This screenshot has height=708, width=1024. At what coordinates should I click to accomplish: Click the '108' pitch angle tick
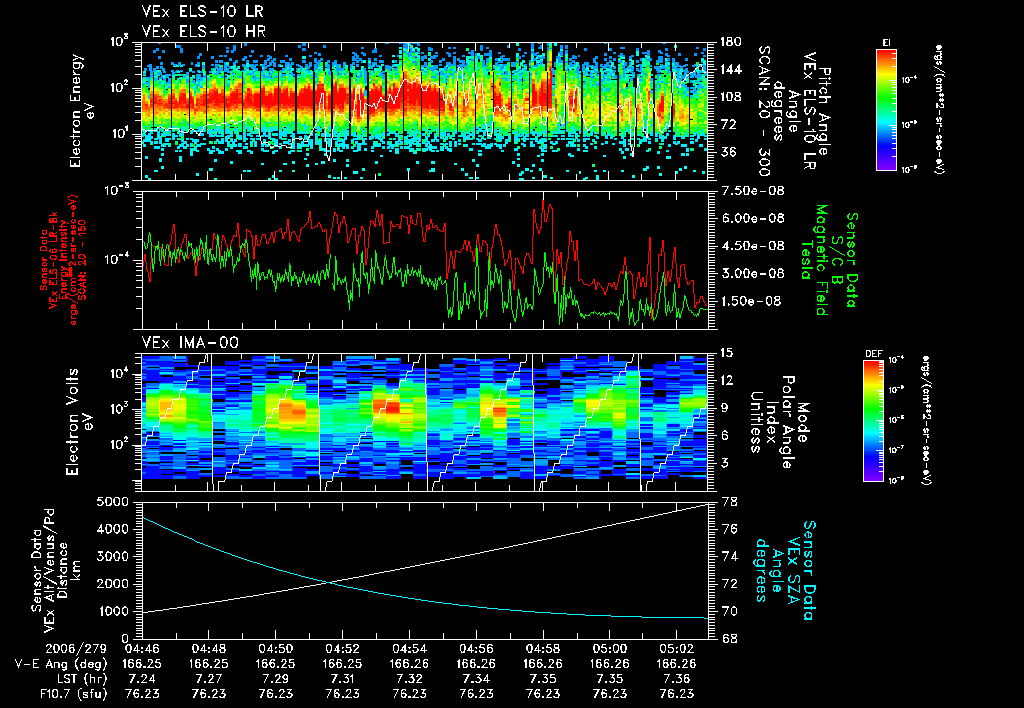tap(730, 97)
